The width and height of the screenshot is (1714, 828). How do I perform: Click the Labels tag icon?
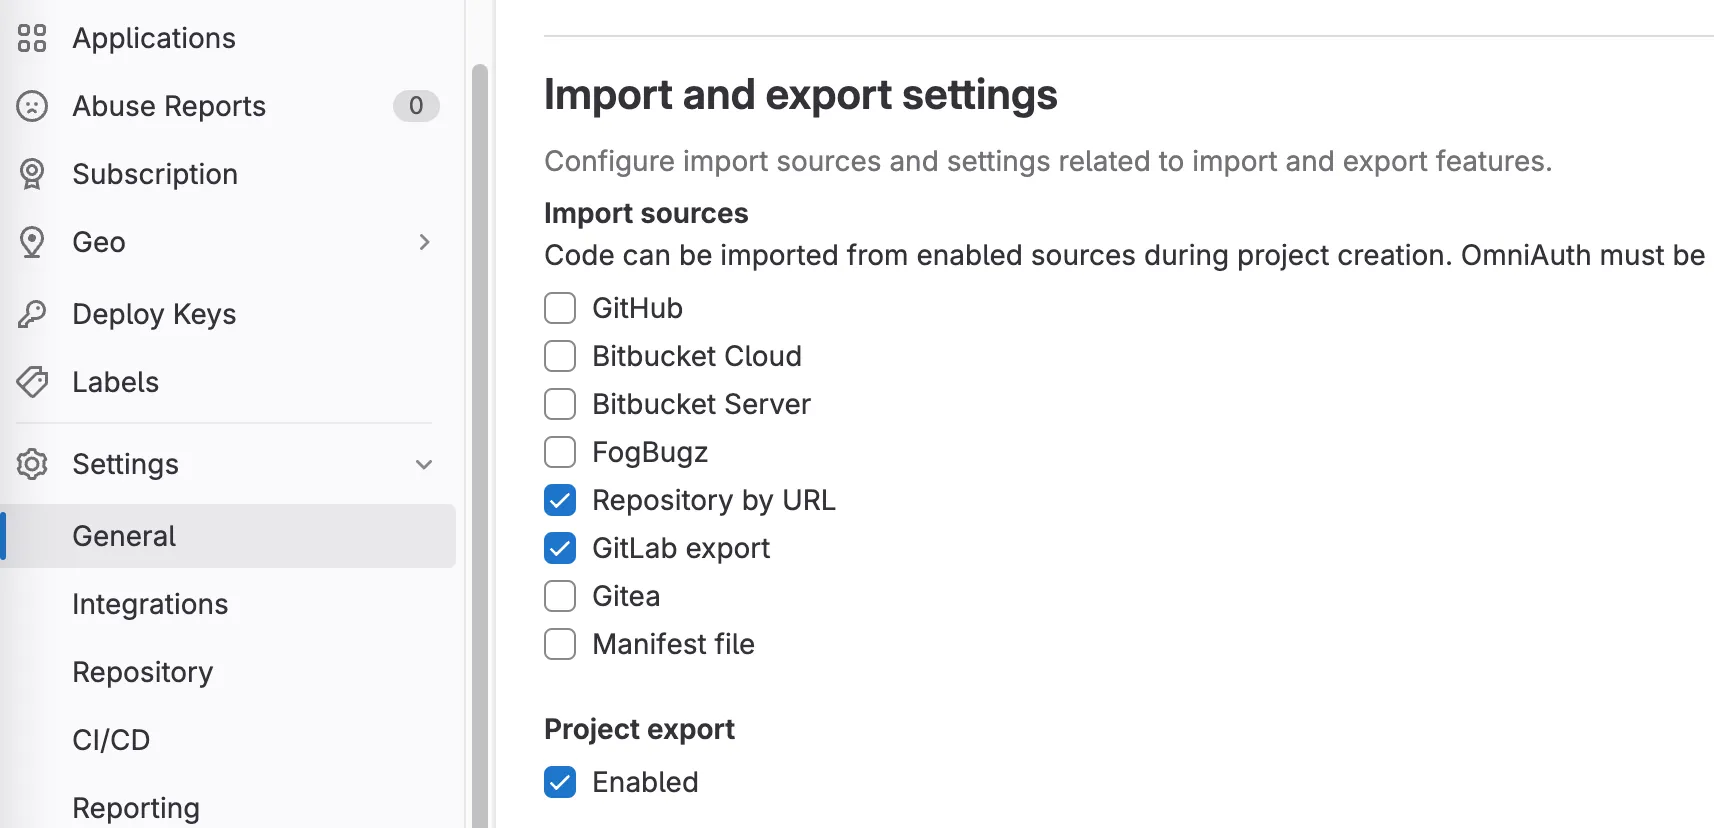point(32,382)
